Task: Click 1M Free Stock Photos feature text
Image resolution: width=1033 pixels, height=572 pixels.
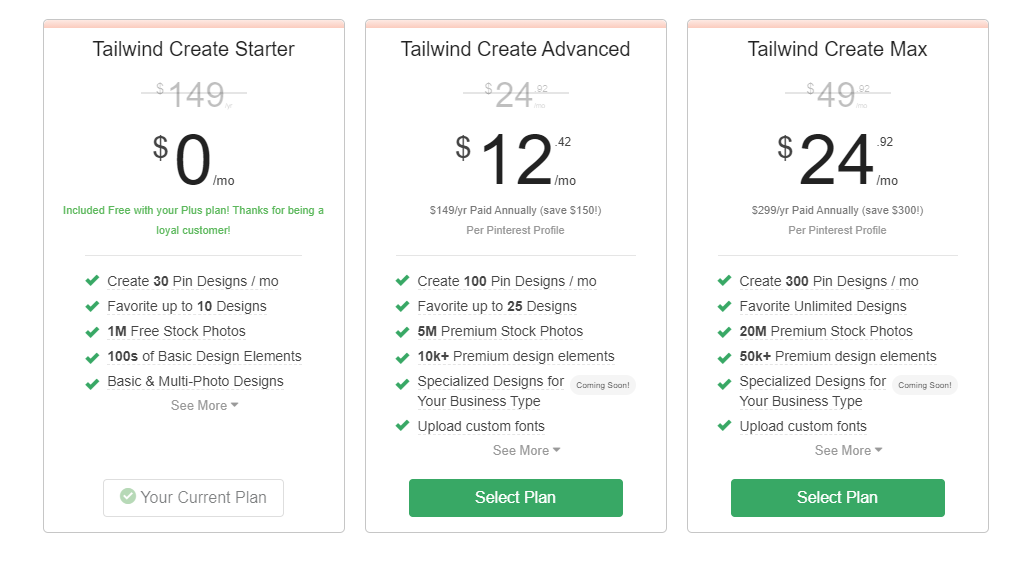Action: point(176,331)
